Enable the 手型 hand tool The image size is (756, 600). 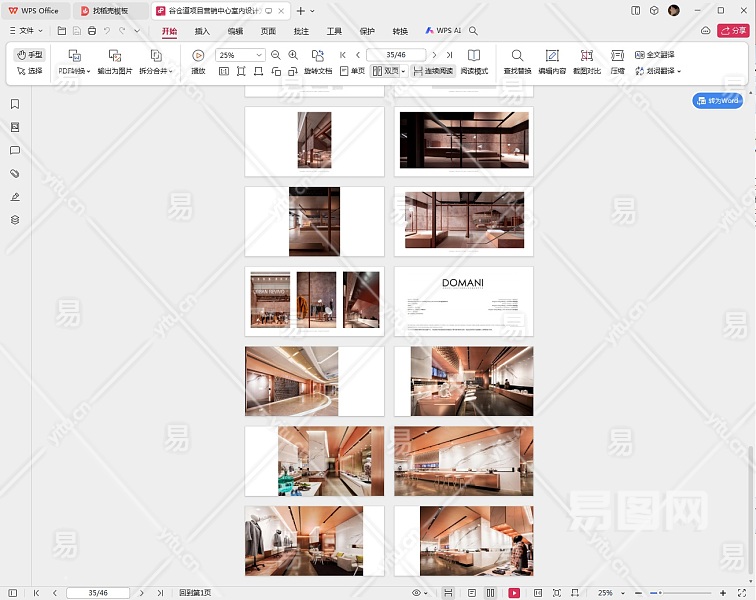[30, 55]
